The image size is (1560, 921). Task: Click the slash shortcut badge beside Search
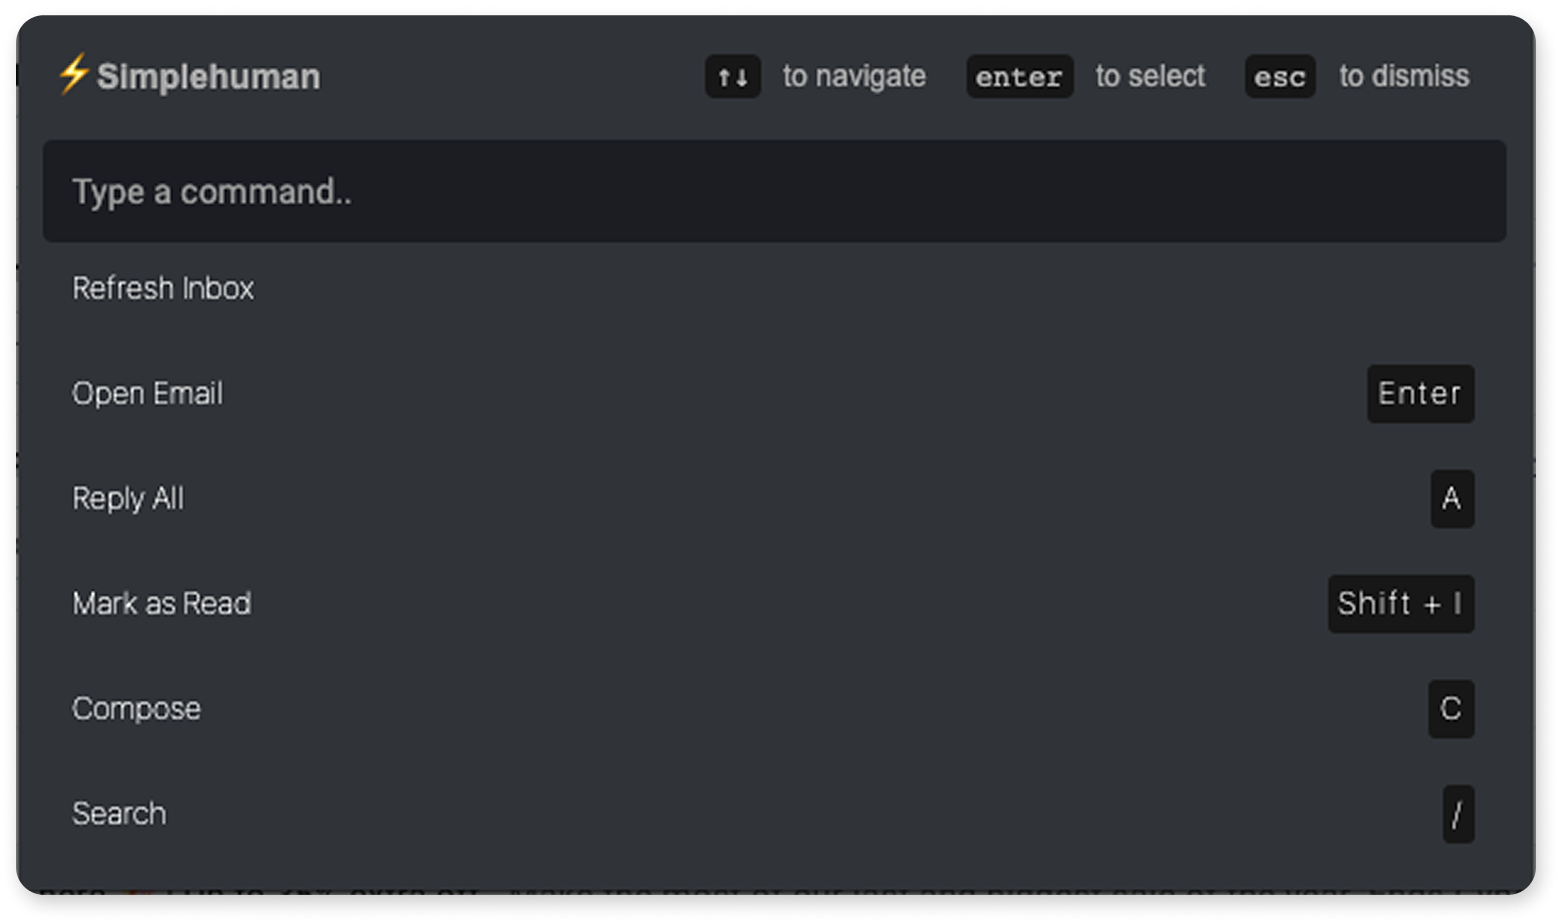coord(1458,814)
